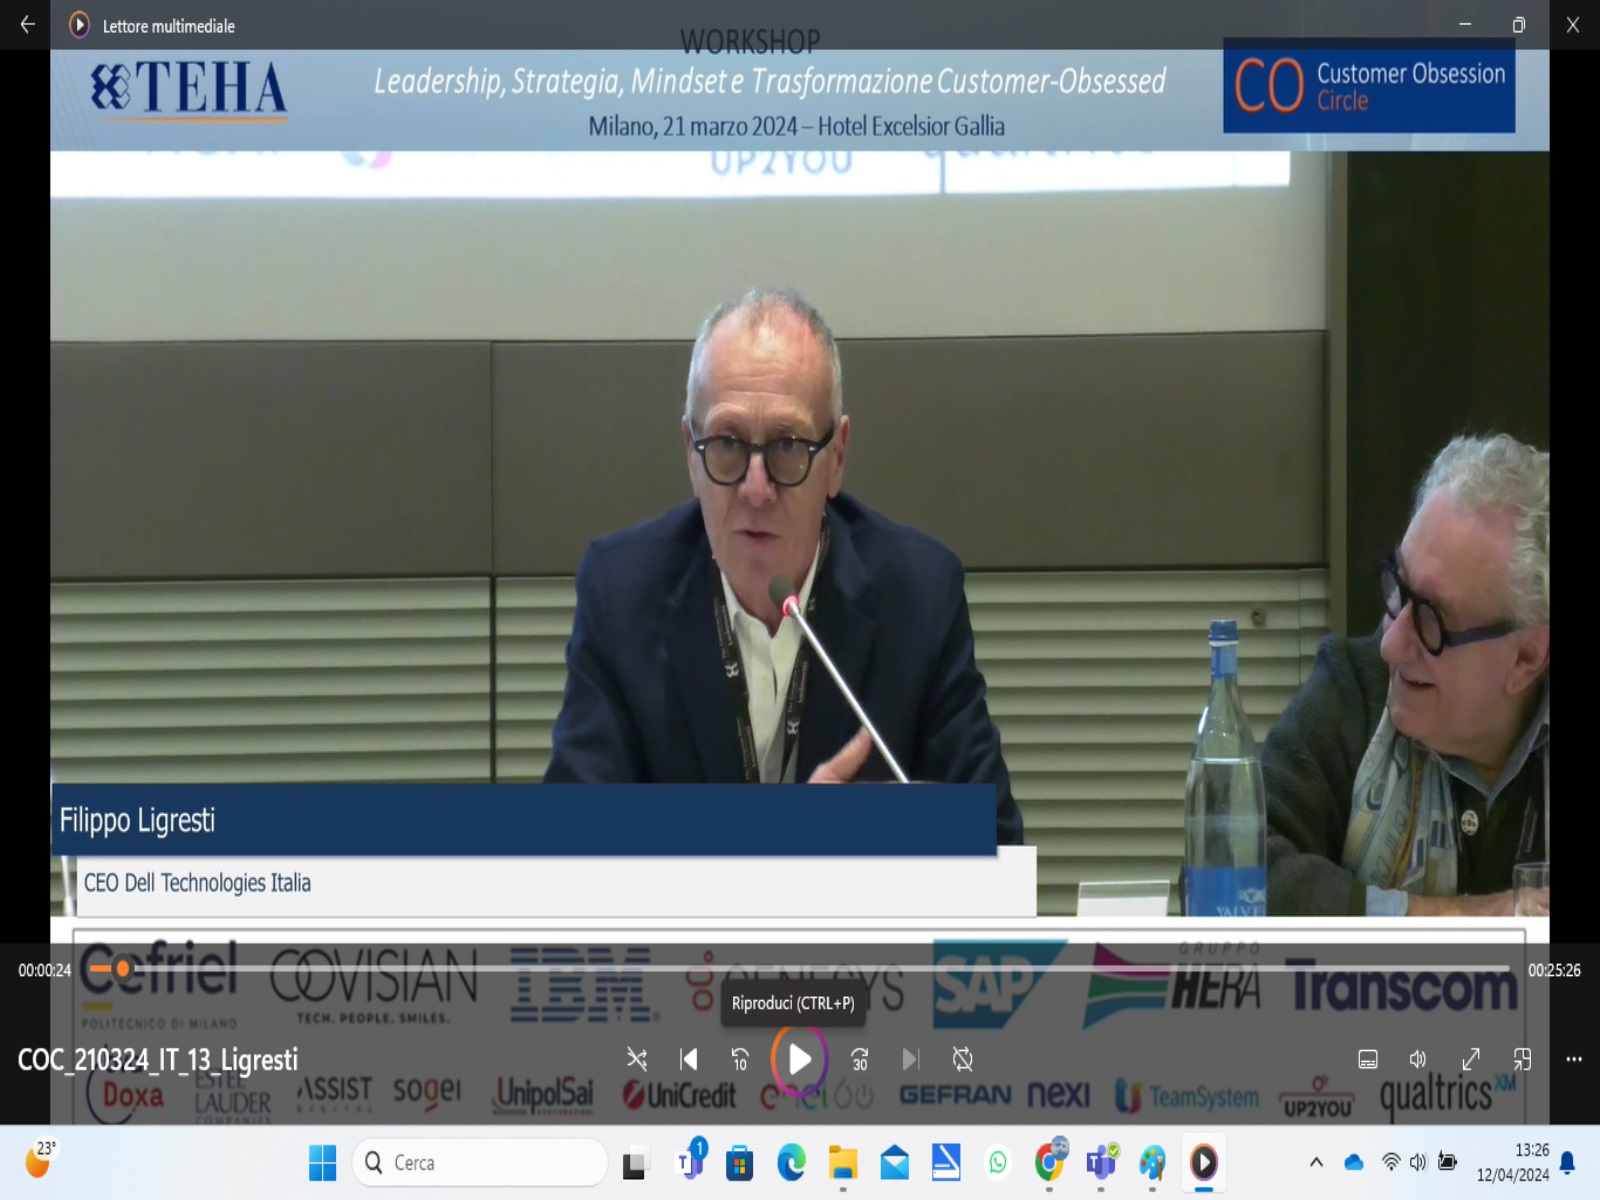
Task: Open the Mail app from taskbar
Action: tap(894, 1163)
